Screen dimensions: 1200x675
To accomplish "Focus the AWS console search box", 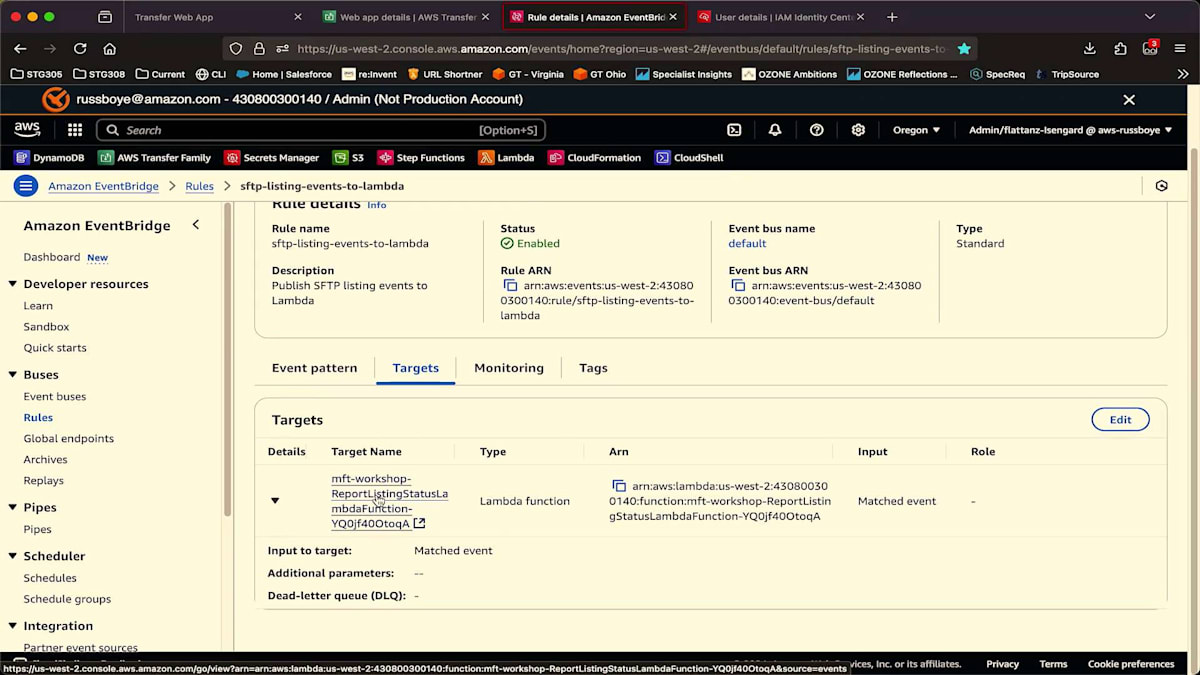I will coord(320,130).
